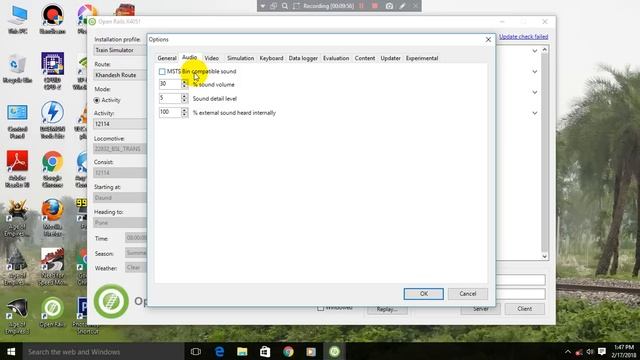Open the Simulation tab

pyautogui.click(x=240, y=58)
